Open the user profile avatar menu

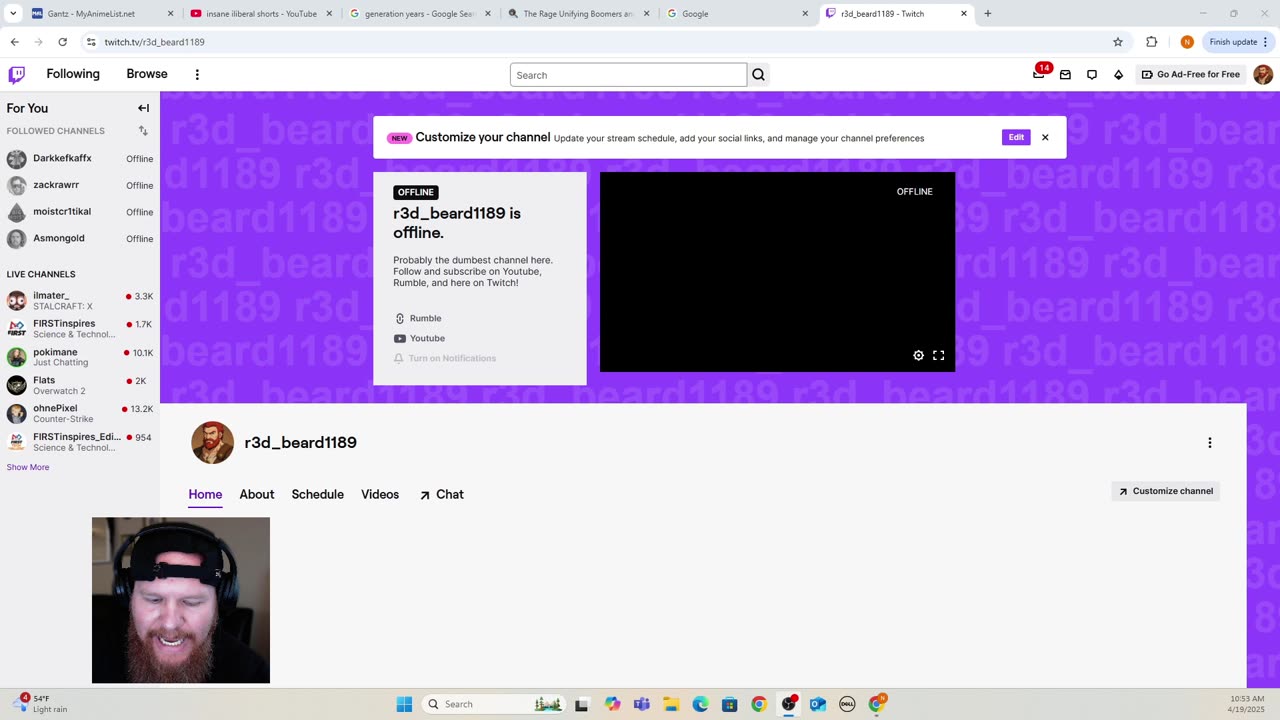pos(1263,74)
